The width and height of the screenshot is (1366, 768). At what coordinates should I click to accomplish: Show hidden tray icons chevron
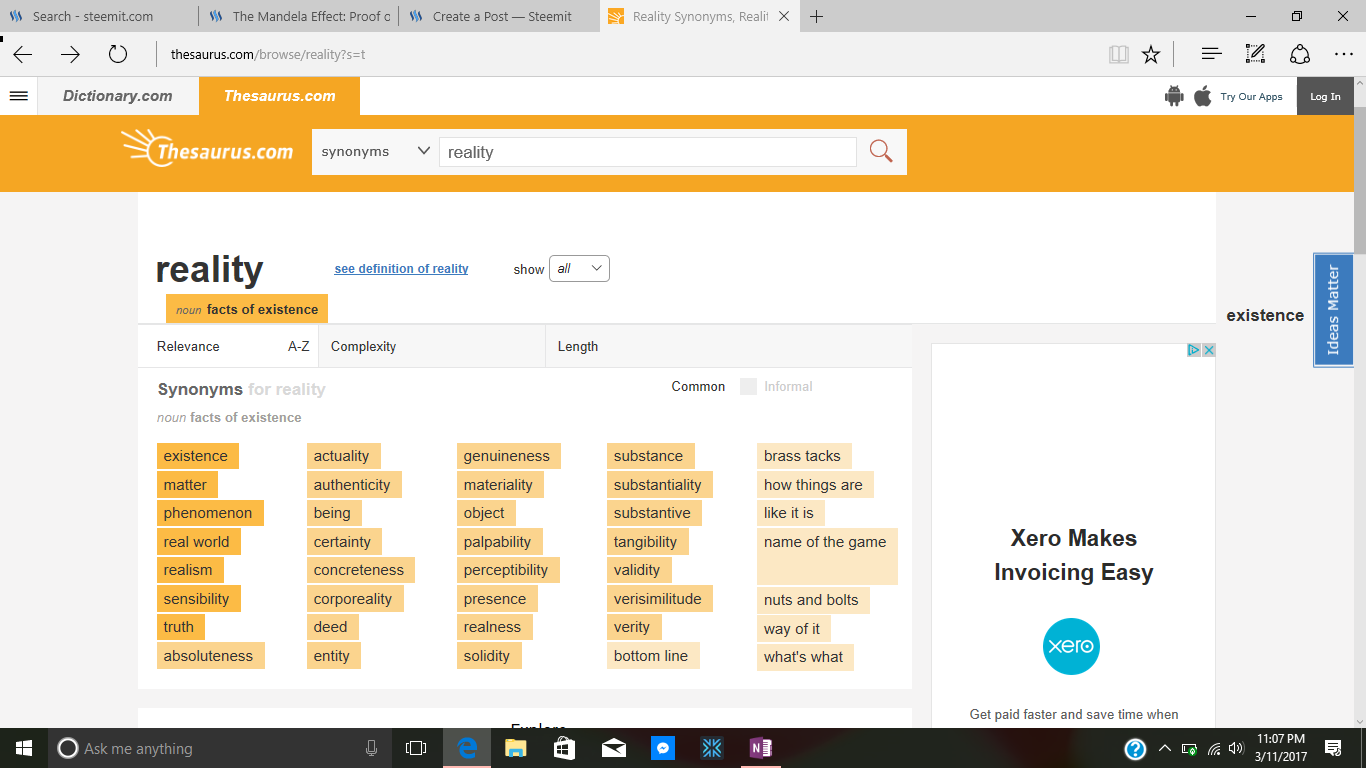[x=1164, y=748]
